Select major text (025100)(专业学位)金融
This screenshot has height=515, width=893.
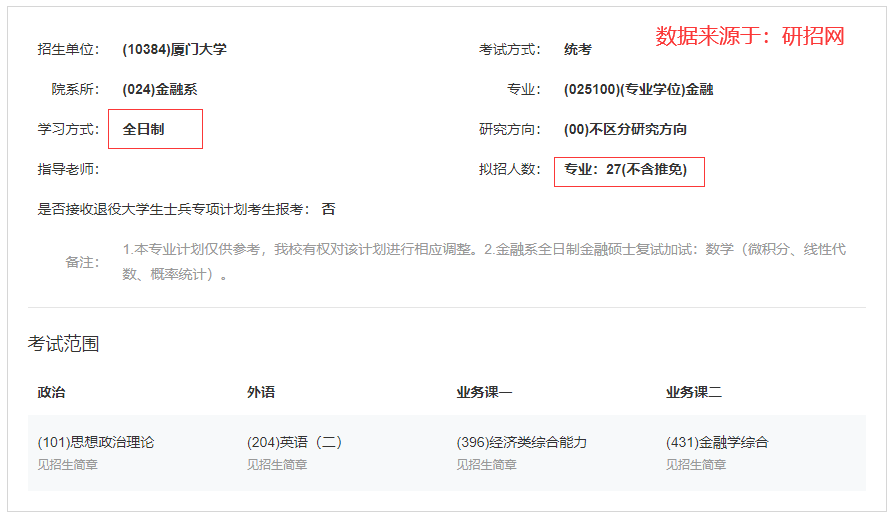point(638,89)
